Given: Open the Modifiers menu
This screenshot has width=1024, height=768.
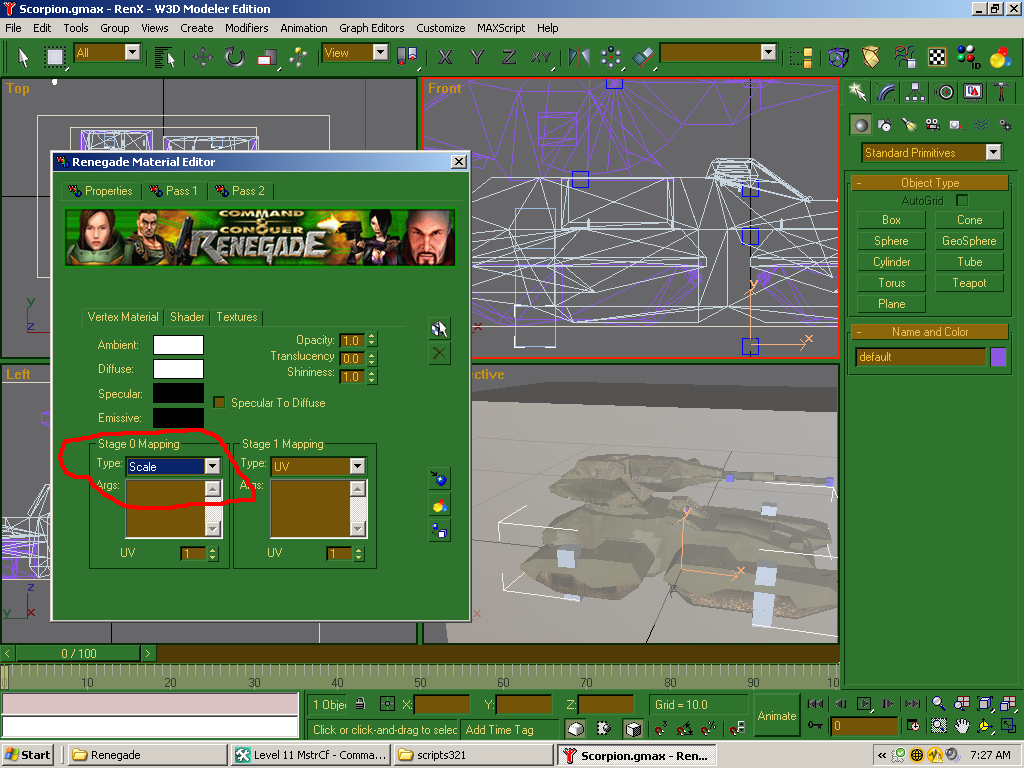Looking at the screenshot, I should pos(246,28).
